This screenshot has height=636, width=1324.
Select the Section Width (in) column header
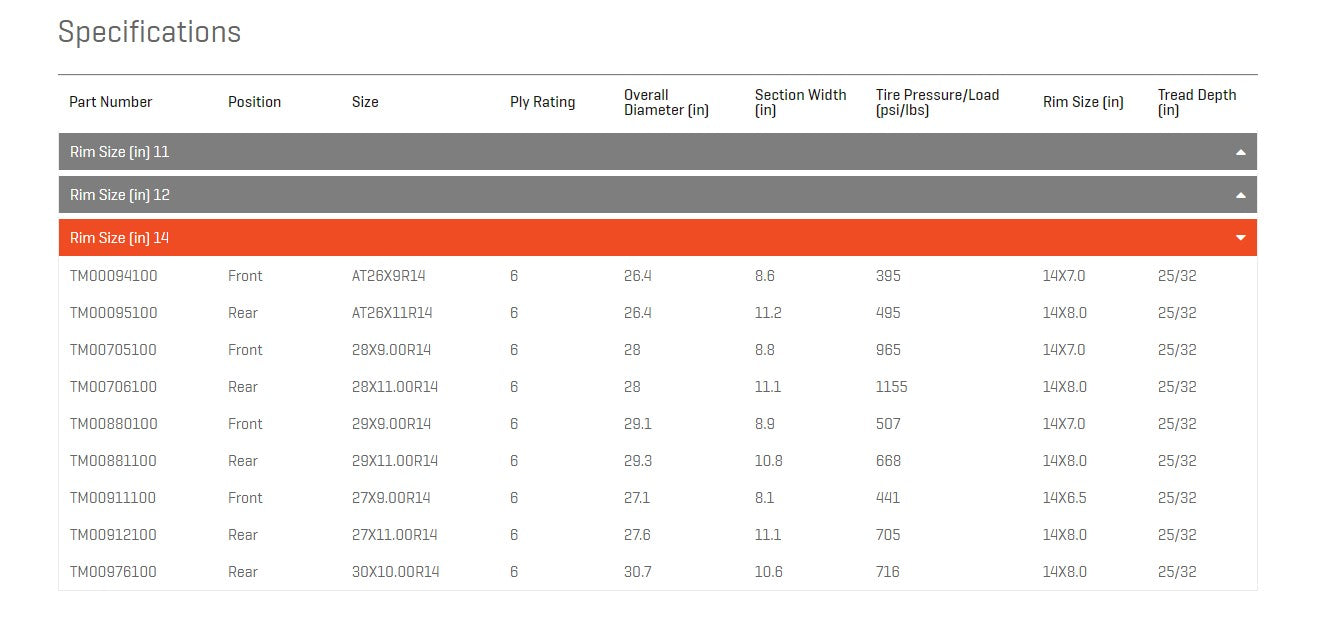pos(800,102)
